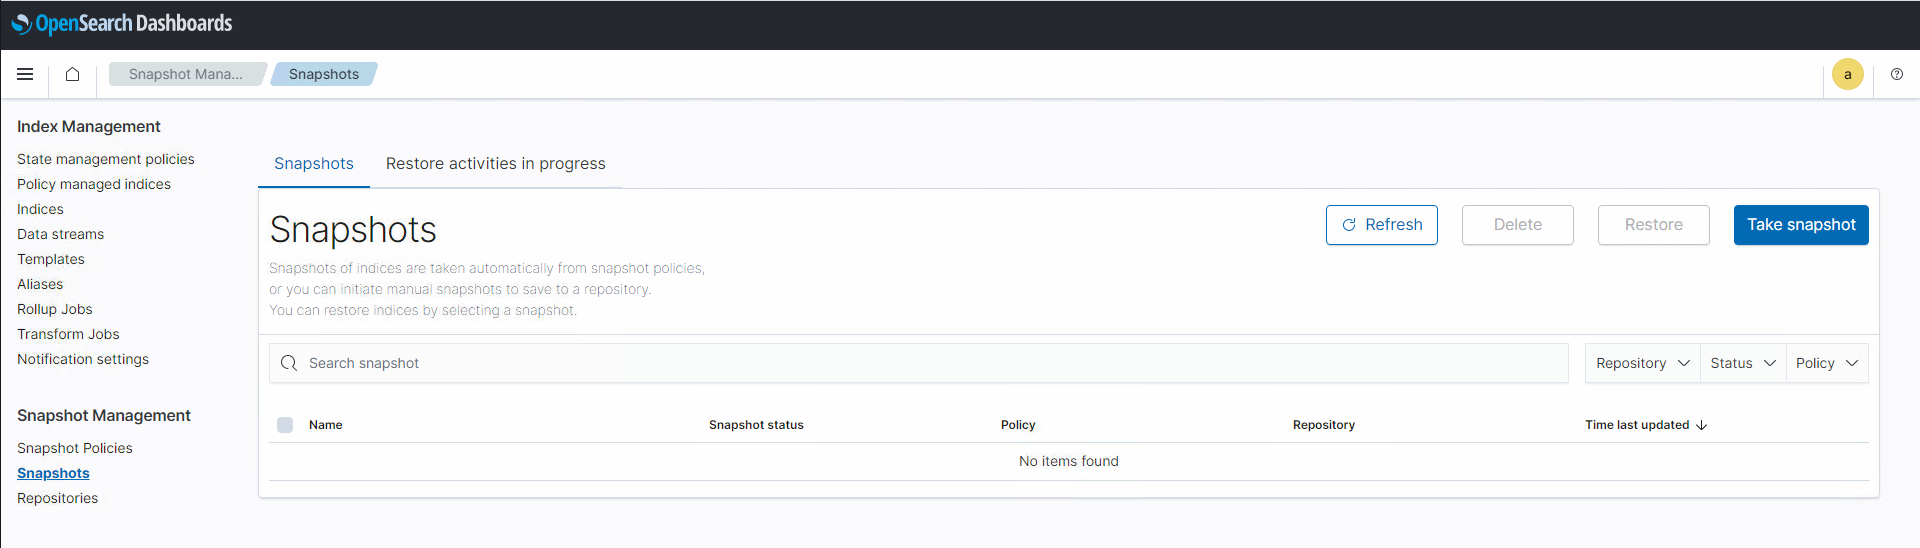The height and width of the screenshot is (548, 1920).
Task: Open Repositories in the sidebar
Action: tap(58, 498)
